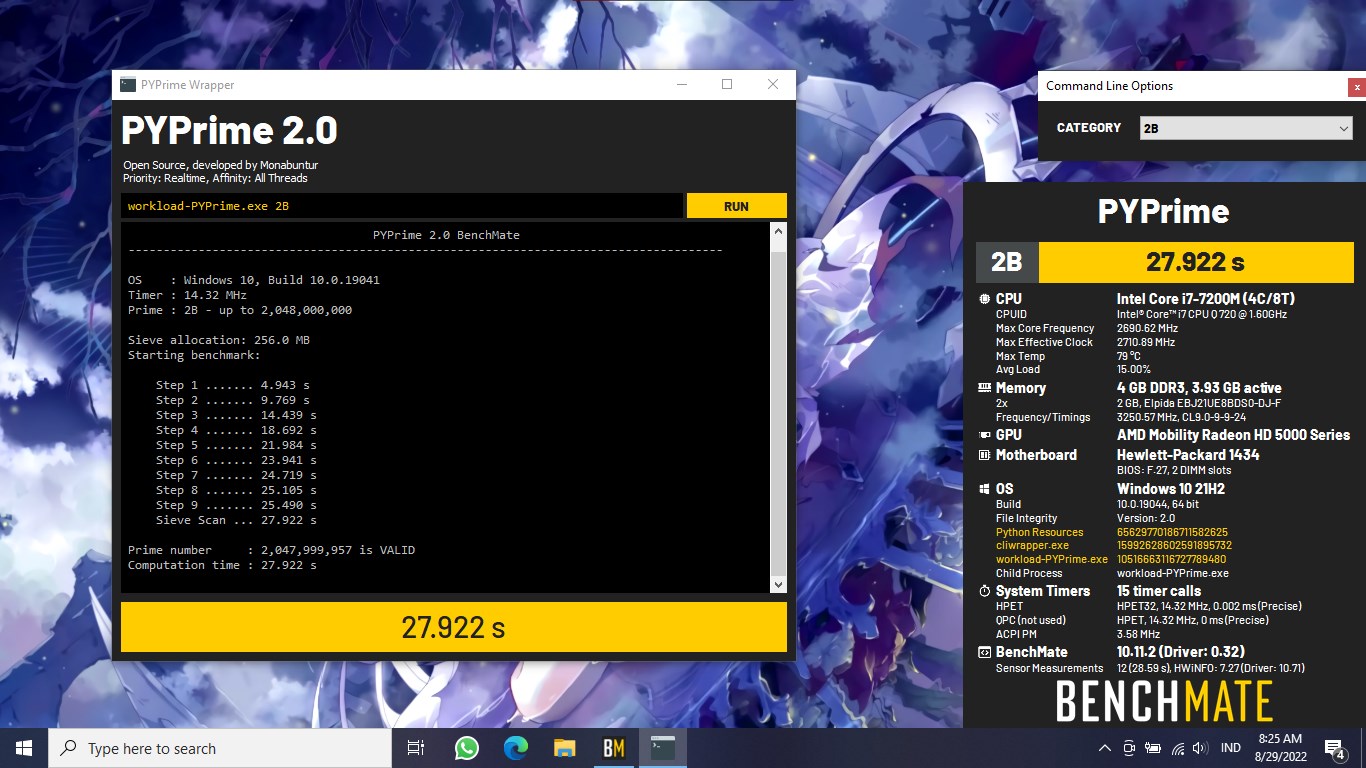1366x768 pixels.
Task: Click the yellow RUN button
Action: 736,206
